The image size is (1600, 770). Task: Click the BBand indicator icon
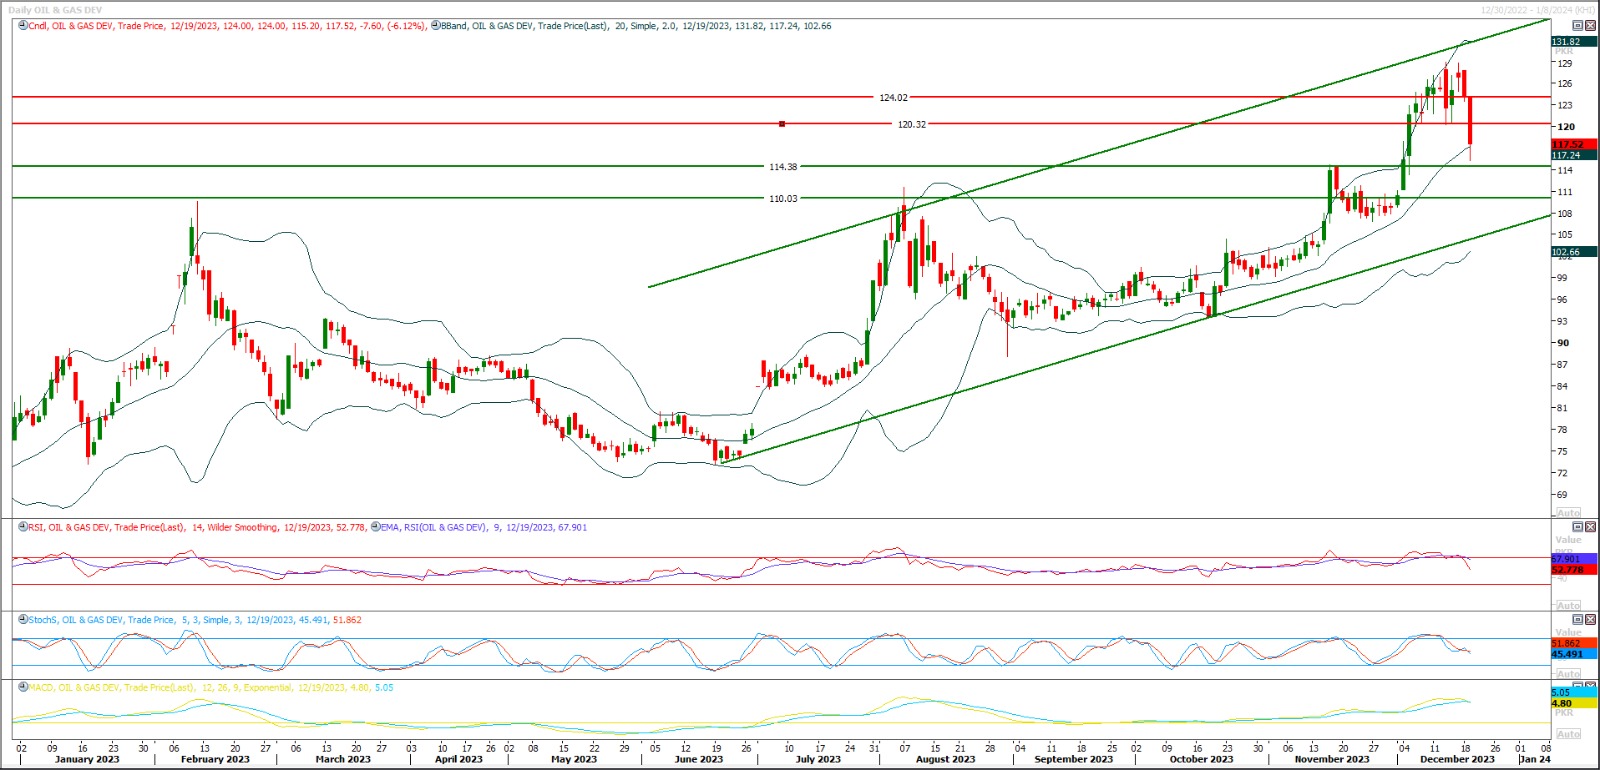coord(436,26)
